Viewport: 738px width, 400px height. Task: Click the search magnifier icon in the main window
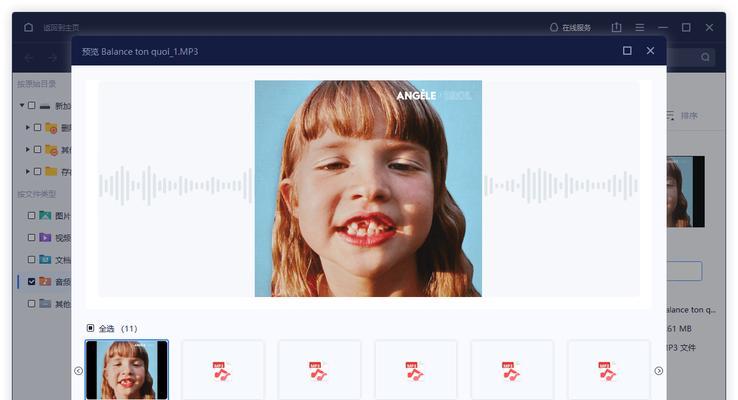[x=705, y=57]
